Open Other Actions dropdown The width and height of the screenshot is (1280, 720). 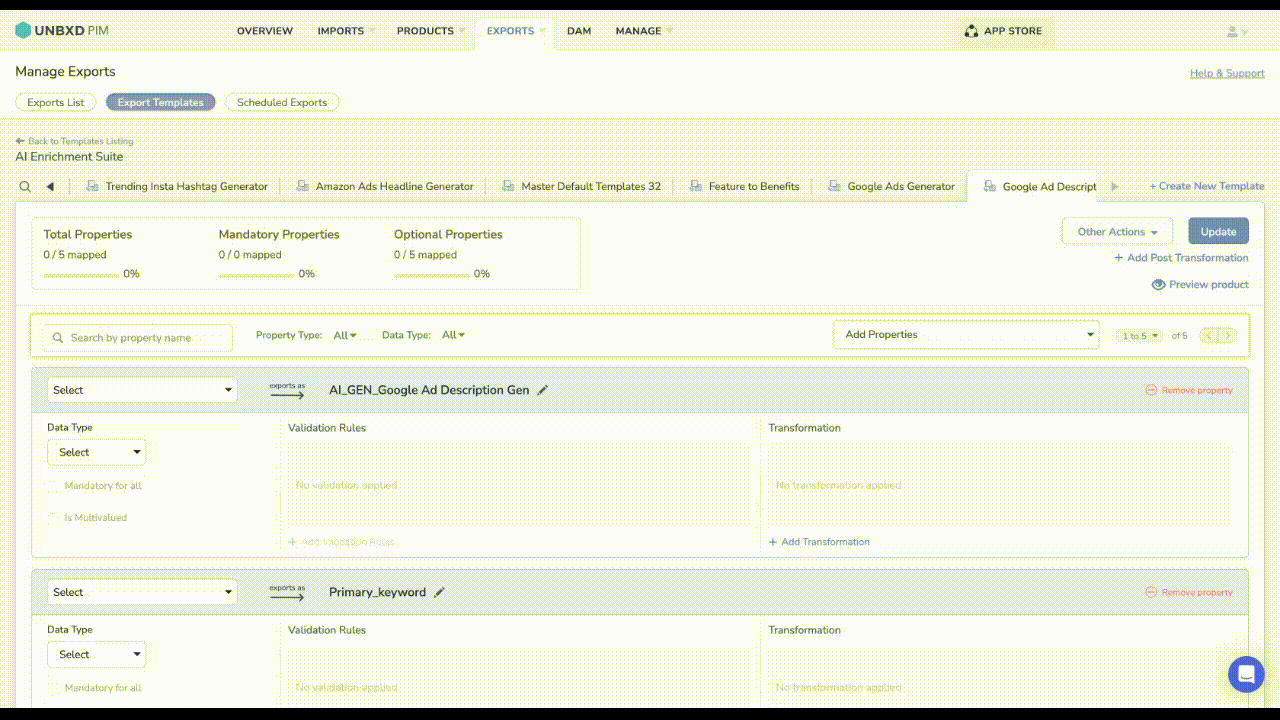pyautogui.click(x=1117, y=232)
